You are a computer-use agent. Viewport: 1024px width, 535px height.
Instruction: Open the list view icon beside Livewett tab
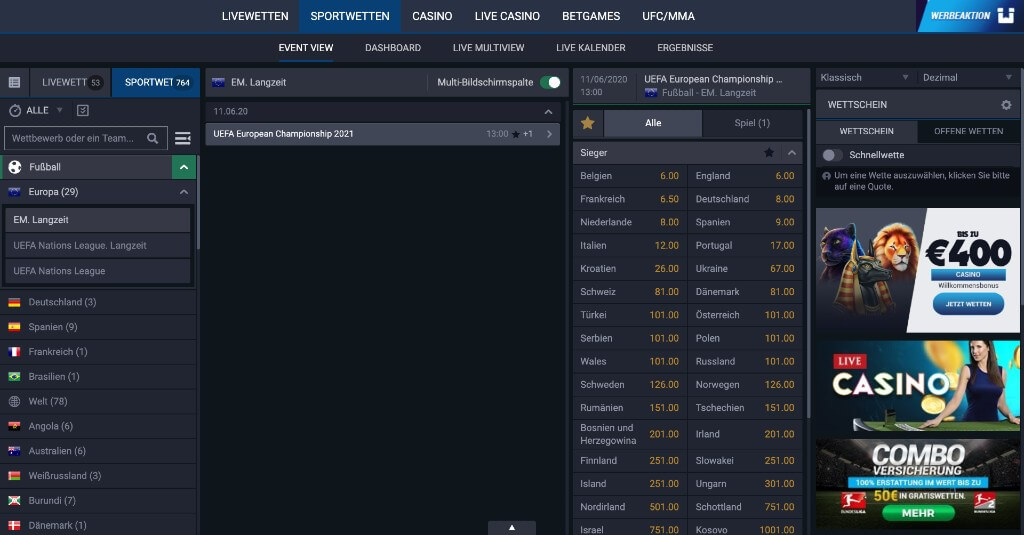pos(14,82)
